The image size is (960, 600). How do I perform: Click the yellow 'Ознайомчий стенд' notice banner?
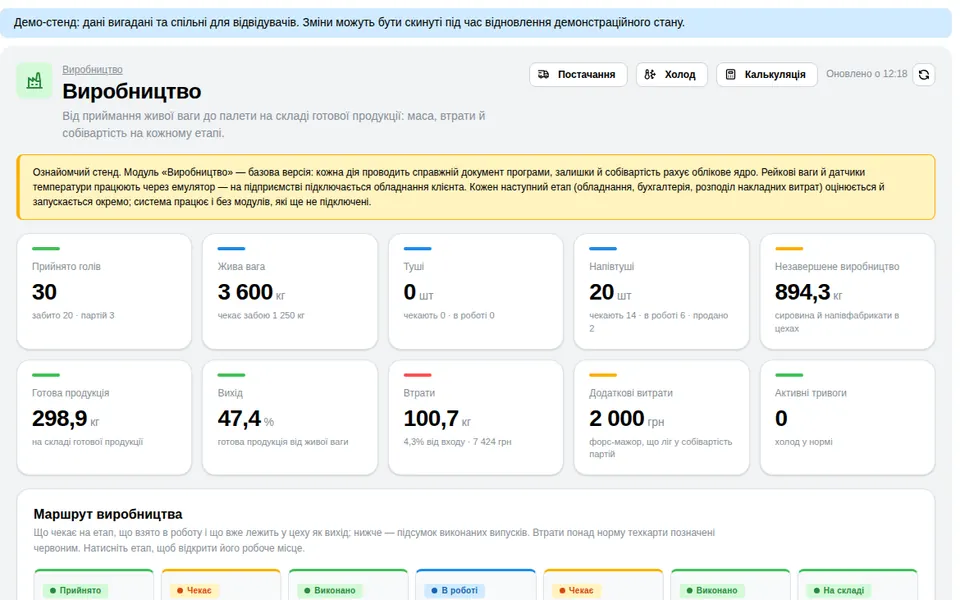tap(476, 187)
